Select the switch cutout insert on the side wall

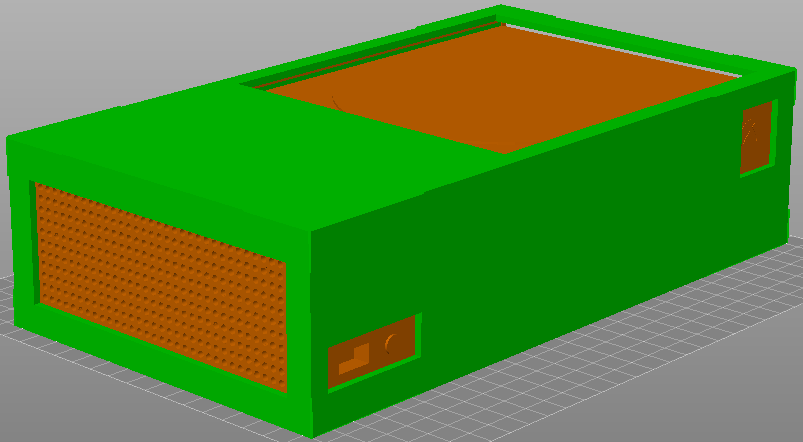[371, 352]
